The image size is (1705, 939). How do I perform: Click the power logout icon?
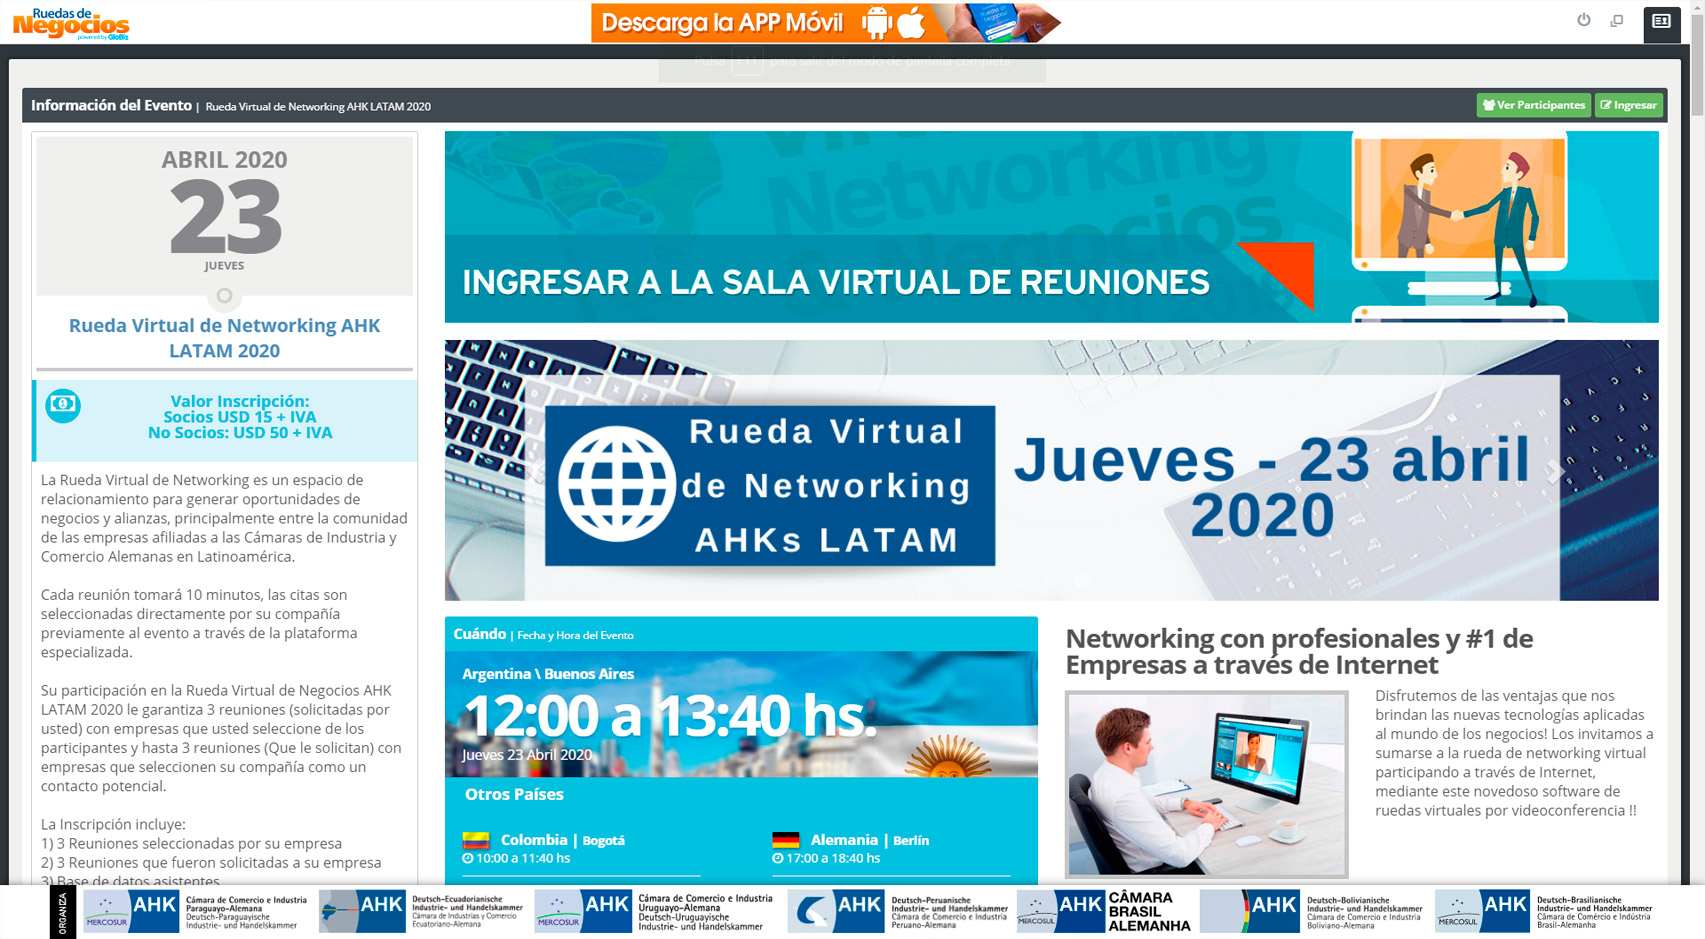coord(1584,20)
